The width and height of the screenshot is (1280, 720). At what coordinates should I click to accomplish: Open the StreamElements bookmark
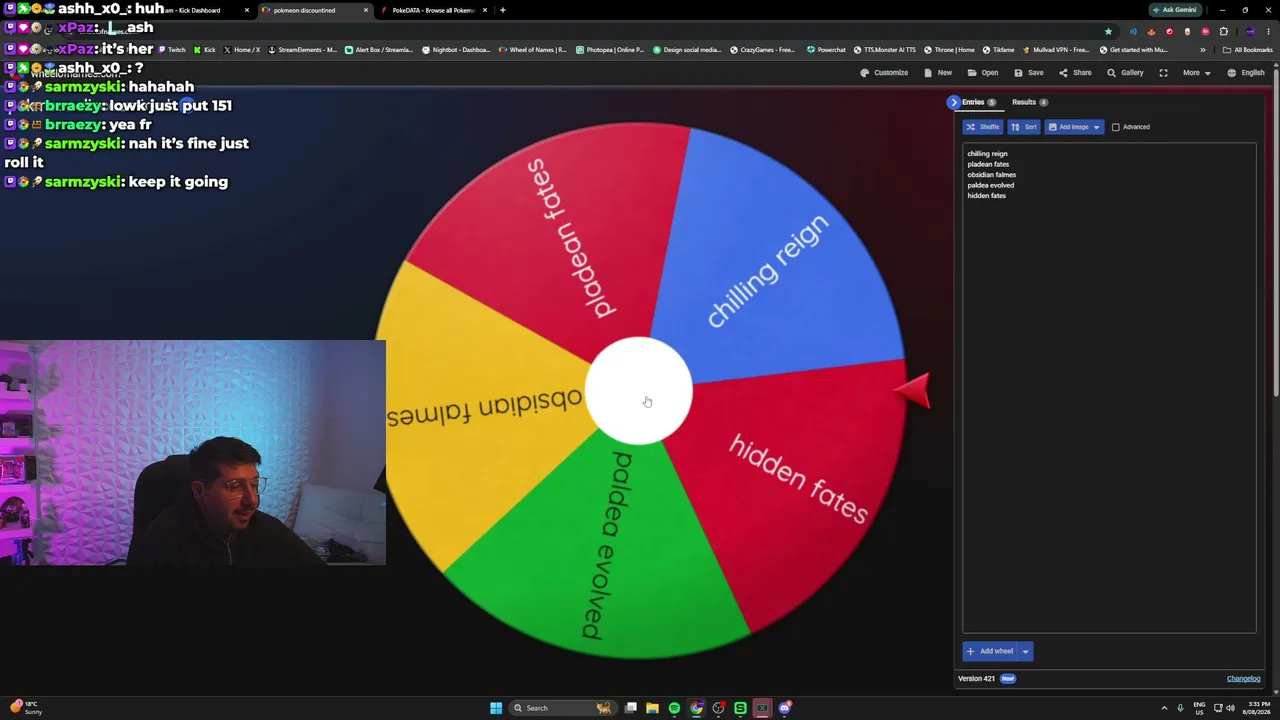coord(302,50)
